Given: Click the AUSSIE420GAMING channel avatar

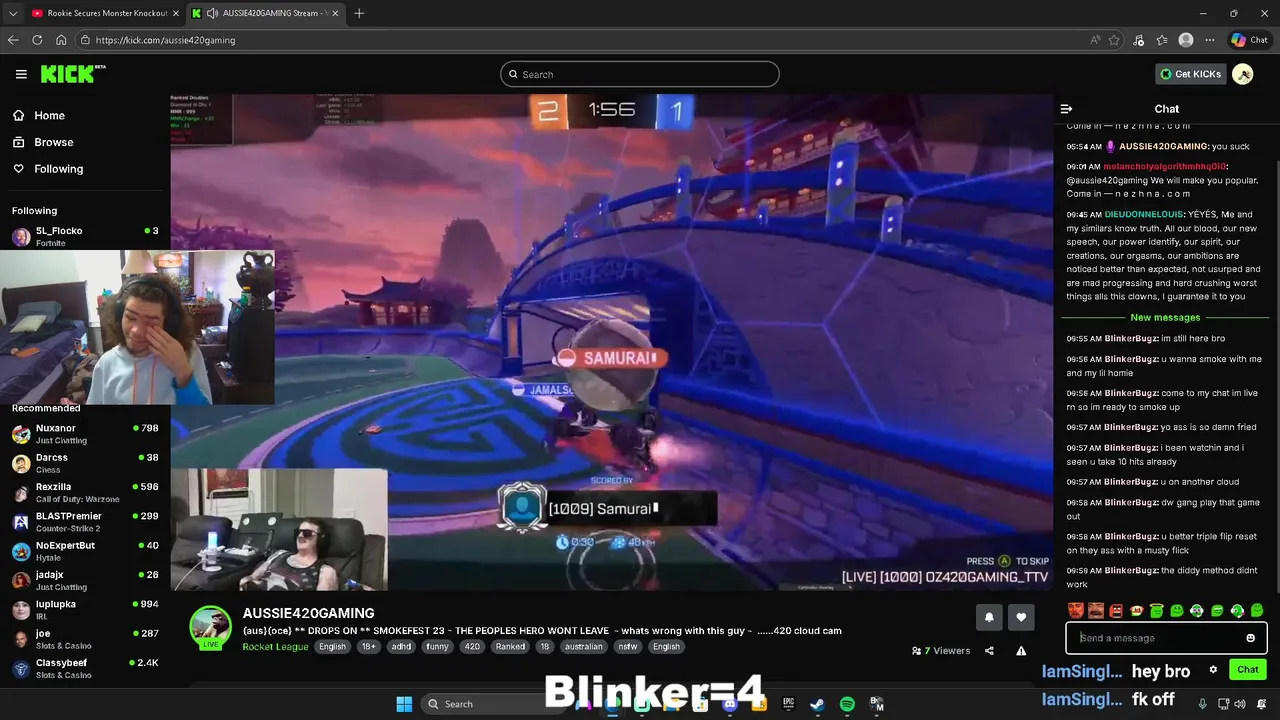Looking at the screenshot, I should [x=210, y=627].
